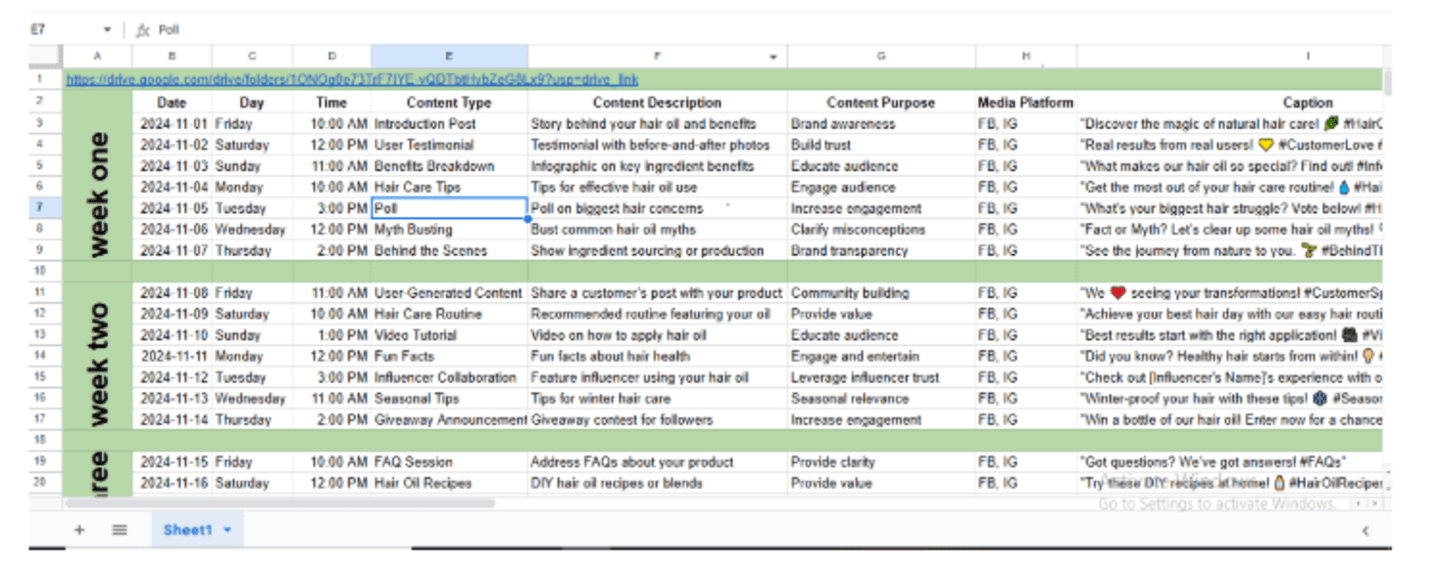Viewport: 1440px width, 577px height.
Task: Add a new sheet with plus icon
Action: [x=79, y=530]
